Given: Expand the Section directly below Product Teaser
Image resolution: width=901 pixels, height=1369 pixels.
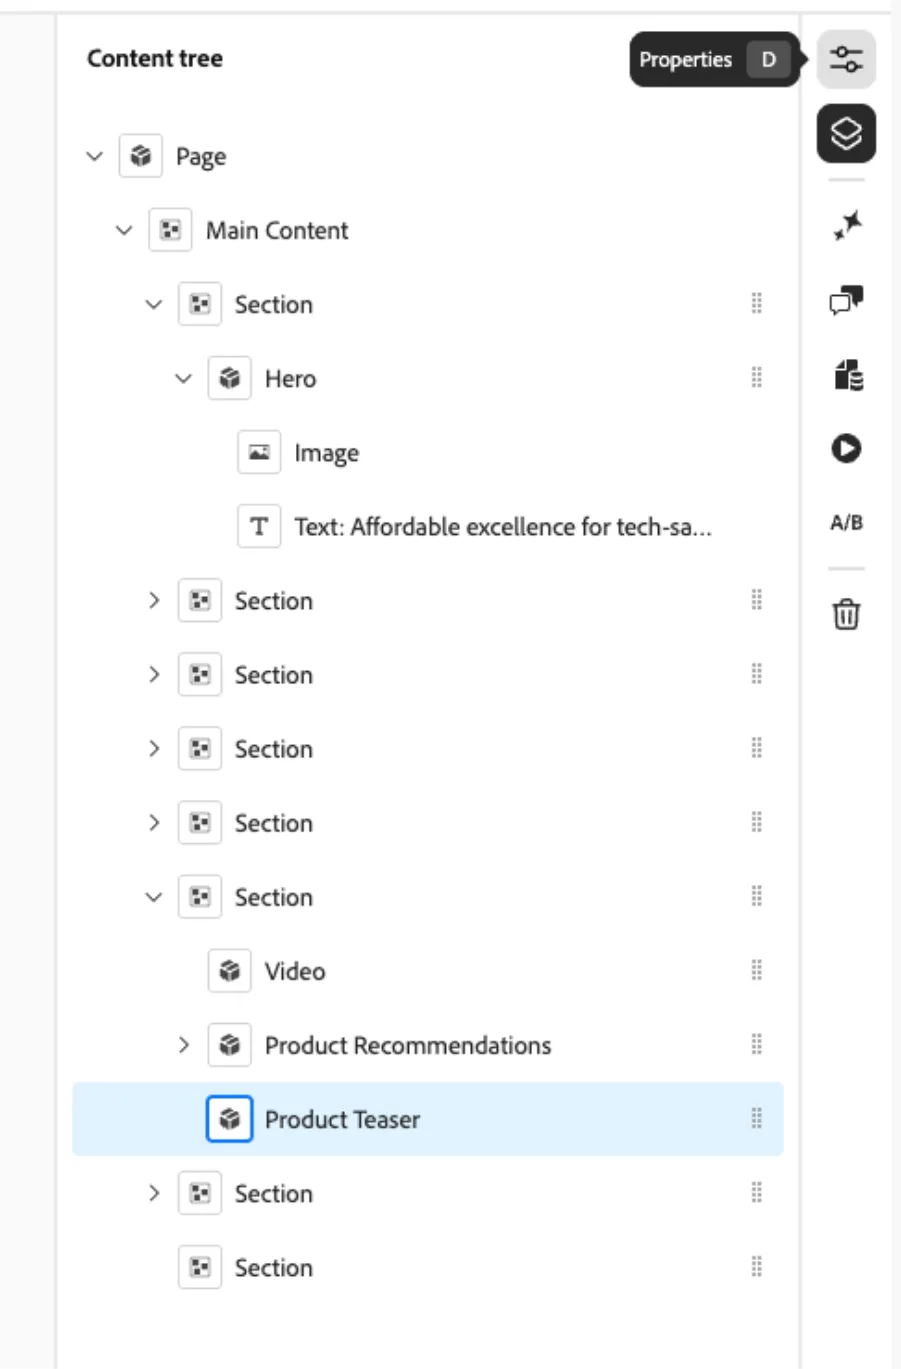Looking at the screenshot, I should (154, 1193).
